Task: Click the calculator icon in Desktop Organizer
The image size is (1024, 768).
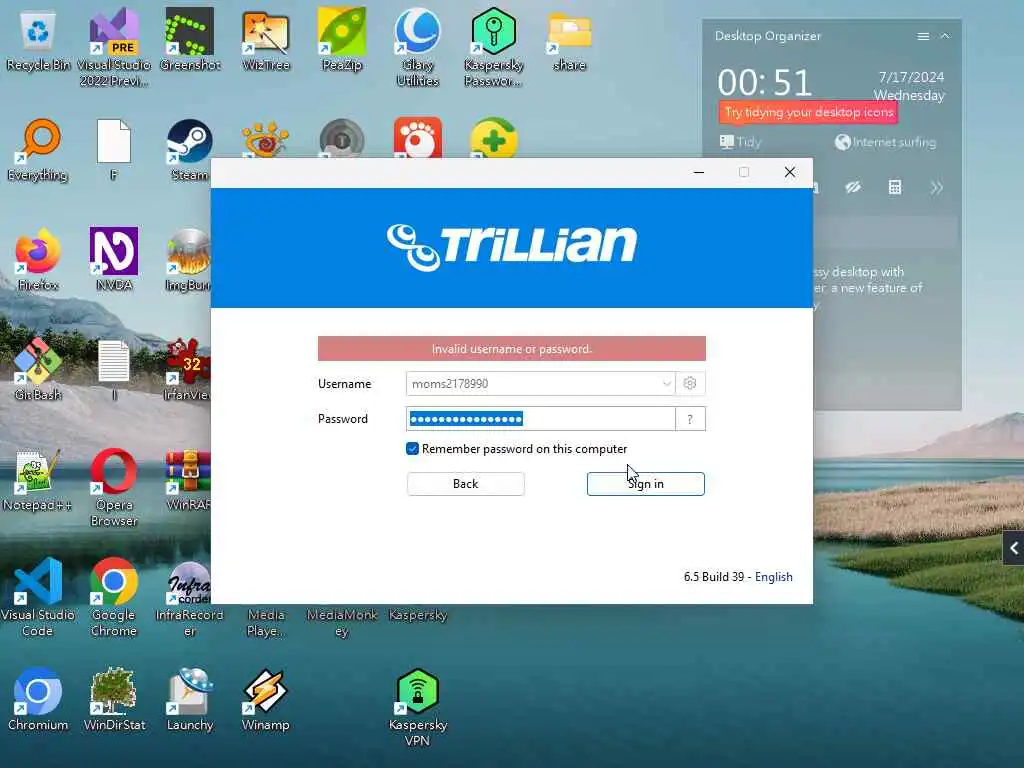Action: 895,188
